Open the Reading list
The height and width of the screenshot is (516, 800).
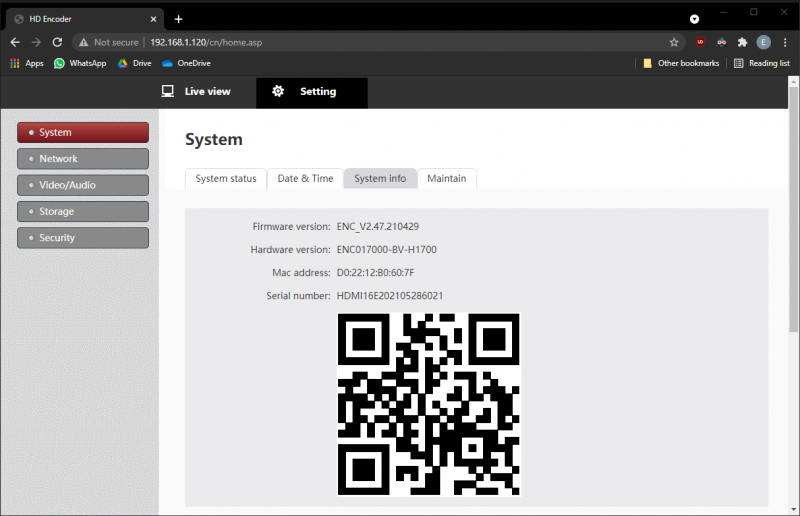coord(762,63)
